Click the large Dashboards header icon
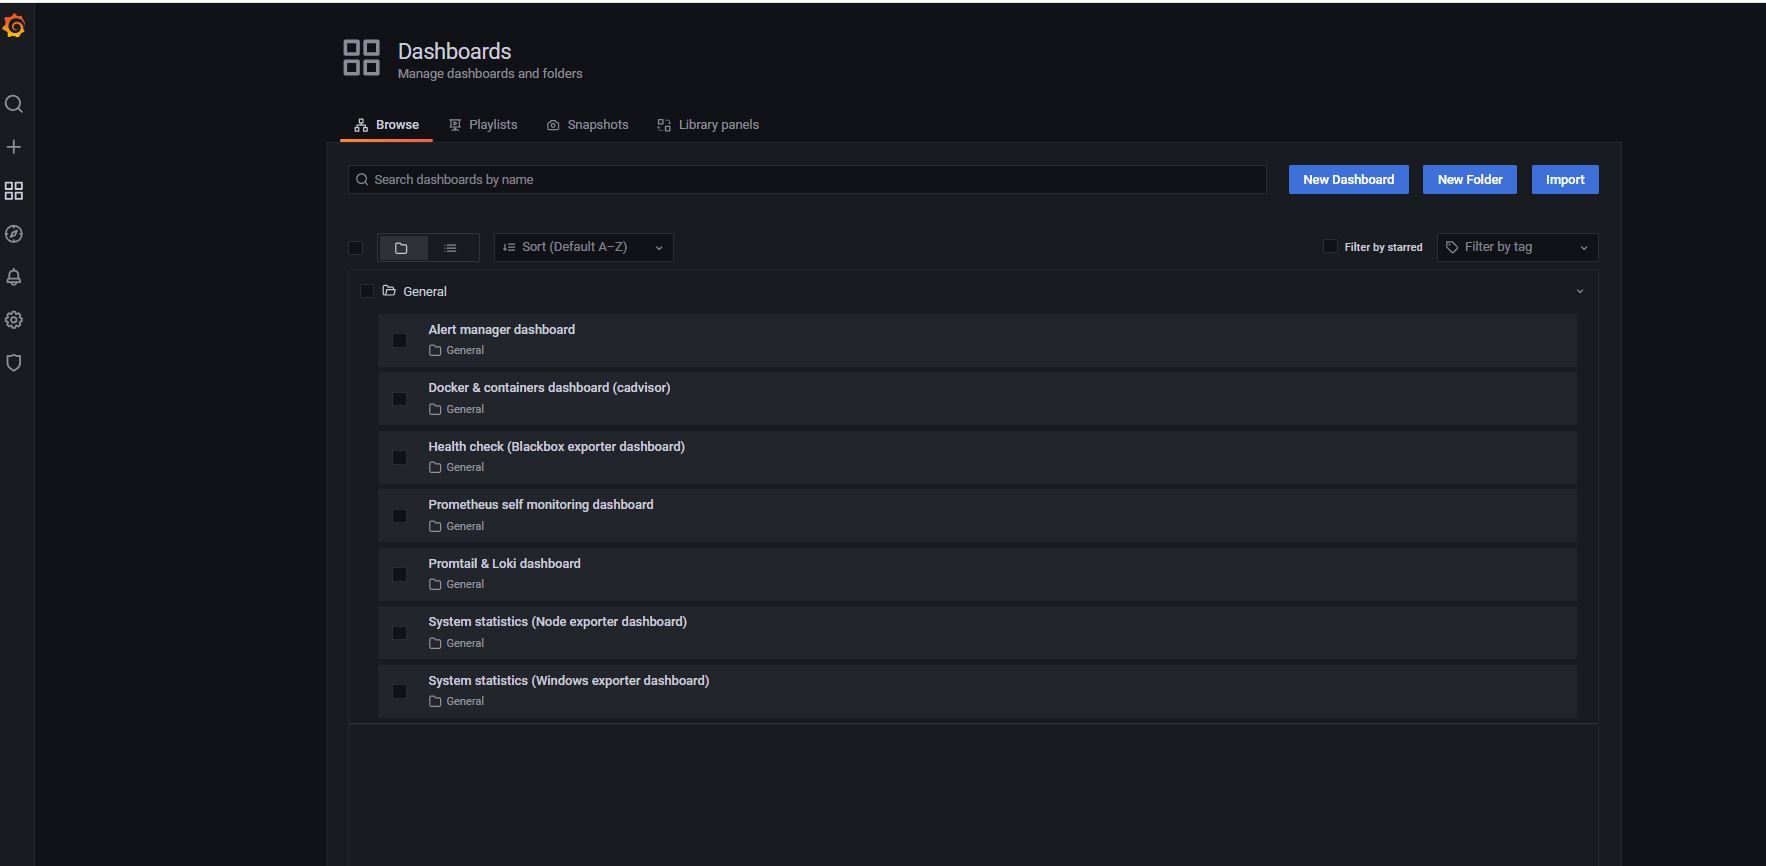The height and width of the screenshot is (866, 1766). pyautogui.click(x=361, y=58)
